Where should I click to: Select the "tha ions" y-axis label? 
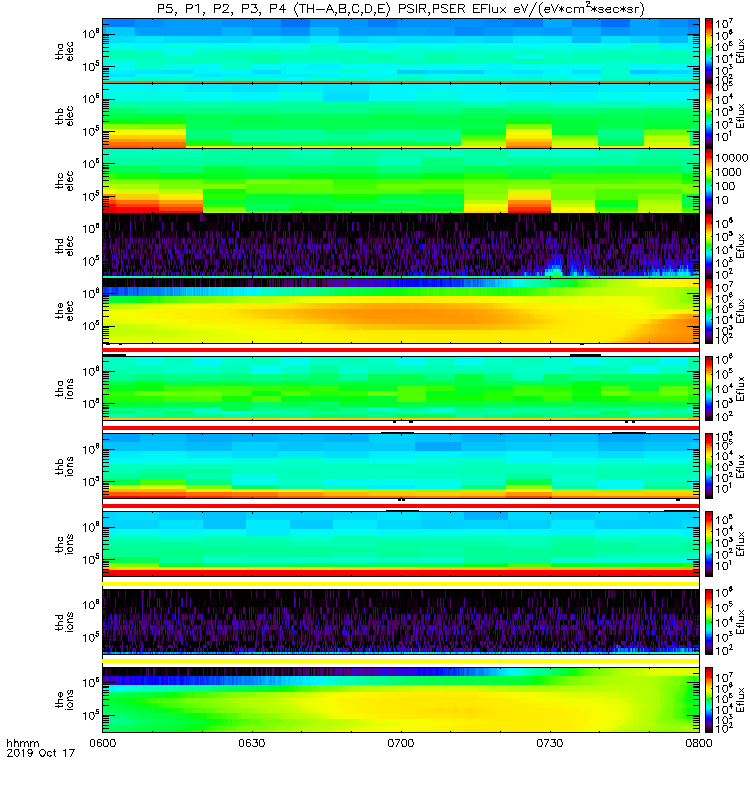(65, 388)
